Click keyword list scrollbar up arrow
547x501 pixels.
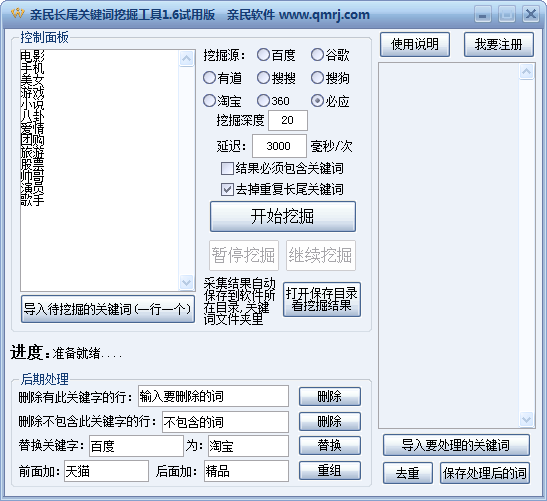coord(187,59)
